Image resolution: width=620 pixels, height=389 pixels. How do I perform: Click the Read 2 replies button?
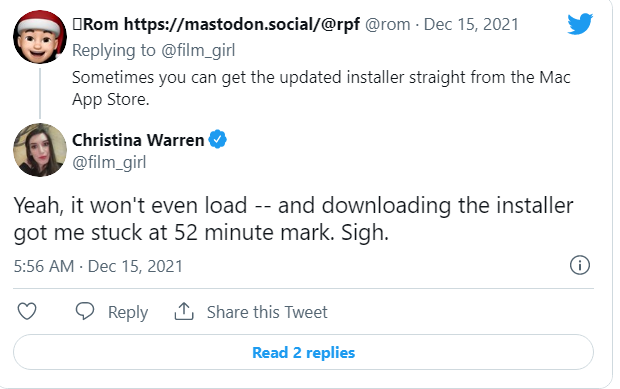pyautogui.click(x=303, y=352)
